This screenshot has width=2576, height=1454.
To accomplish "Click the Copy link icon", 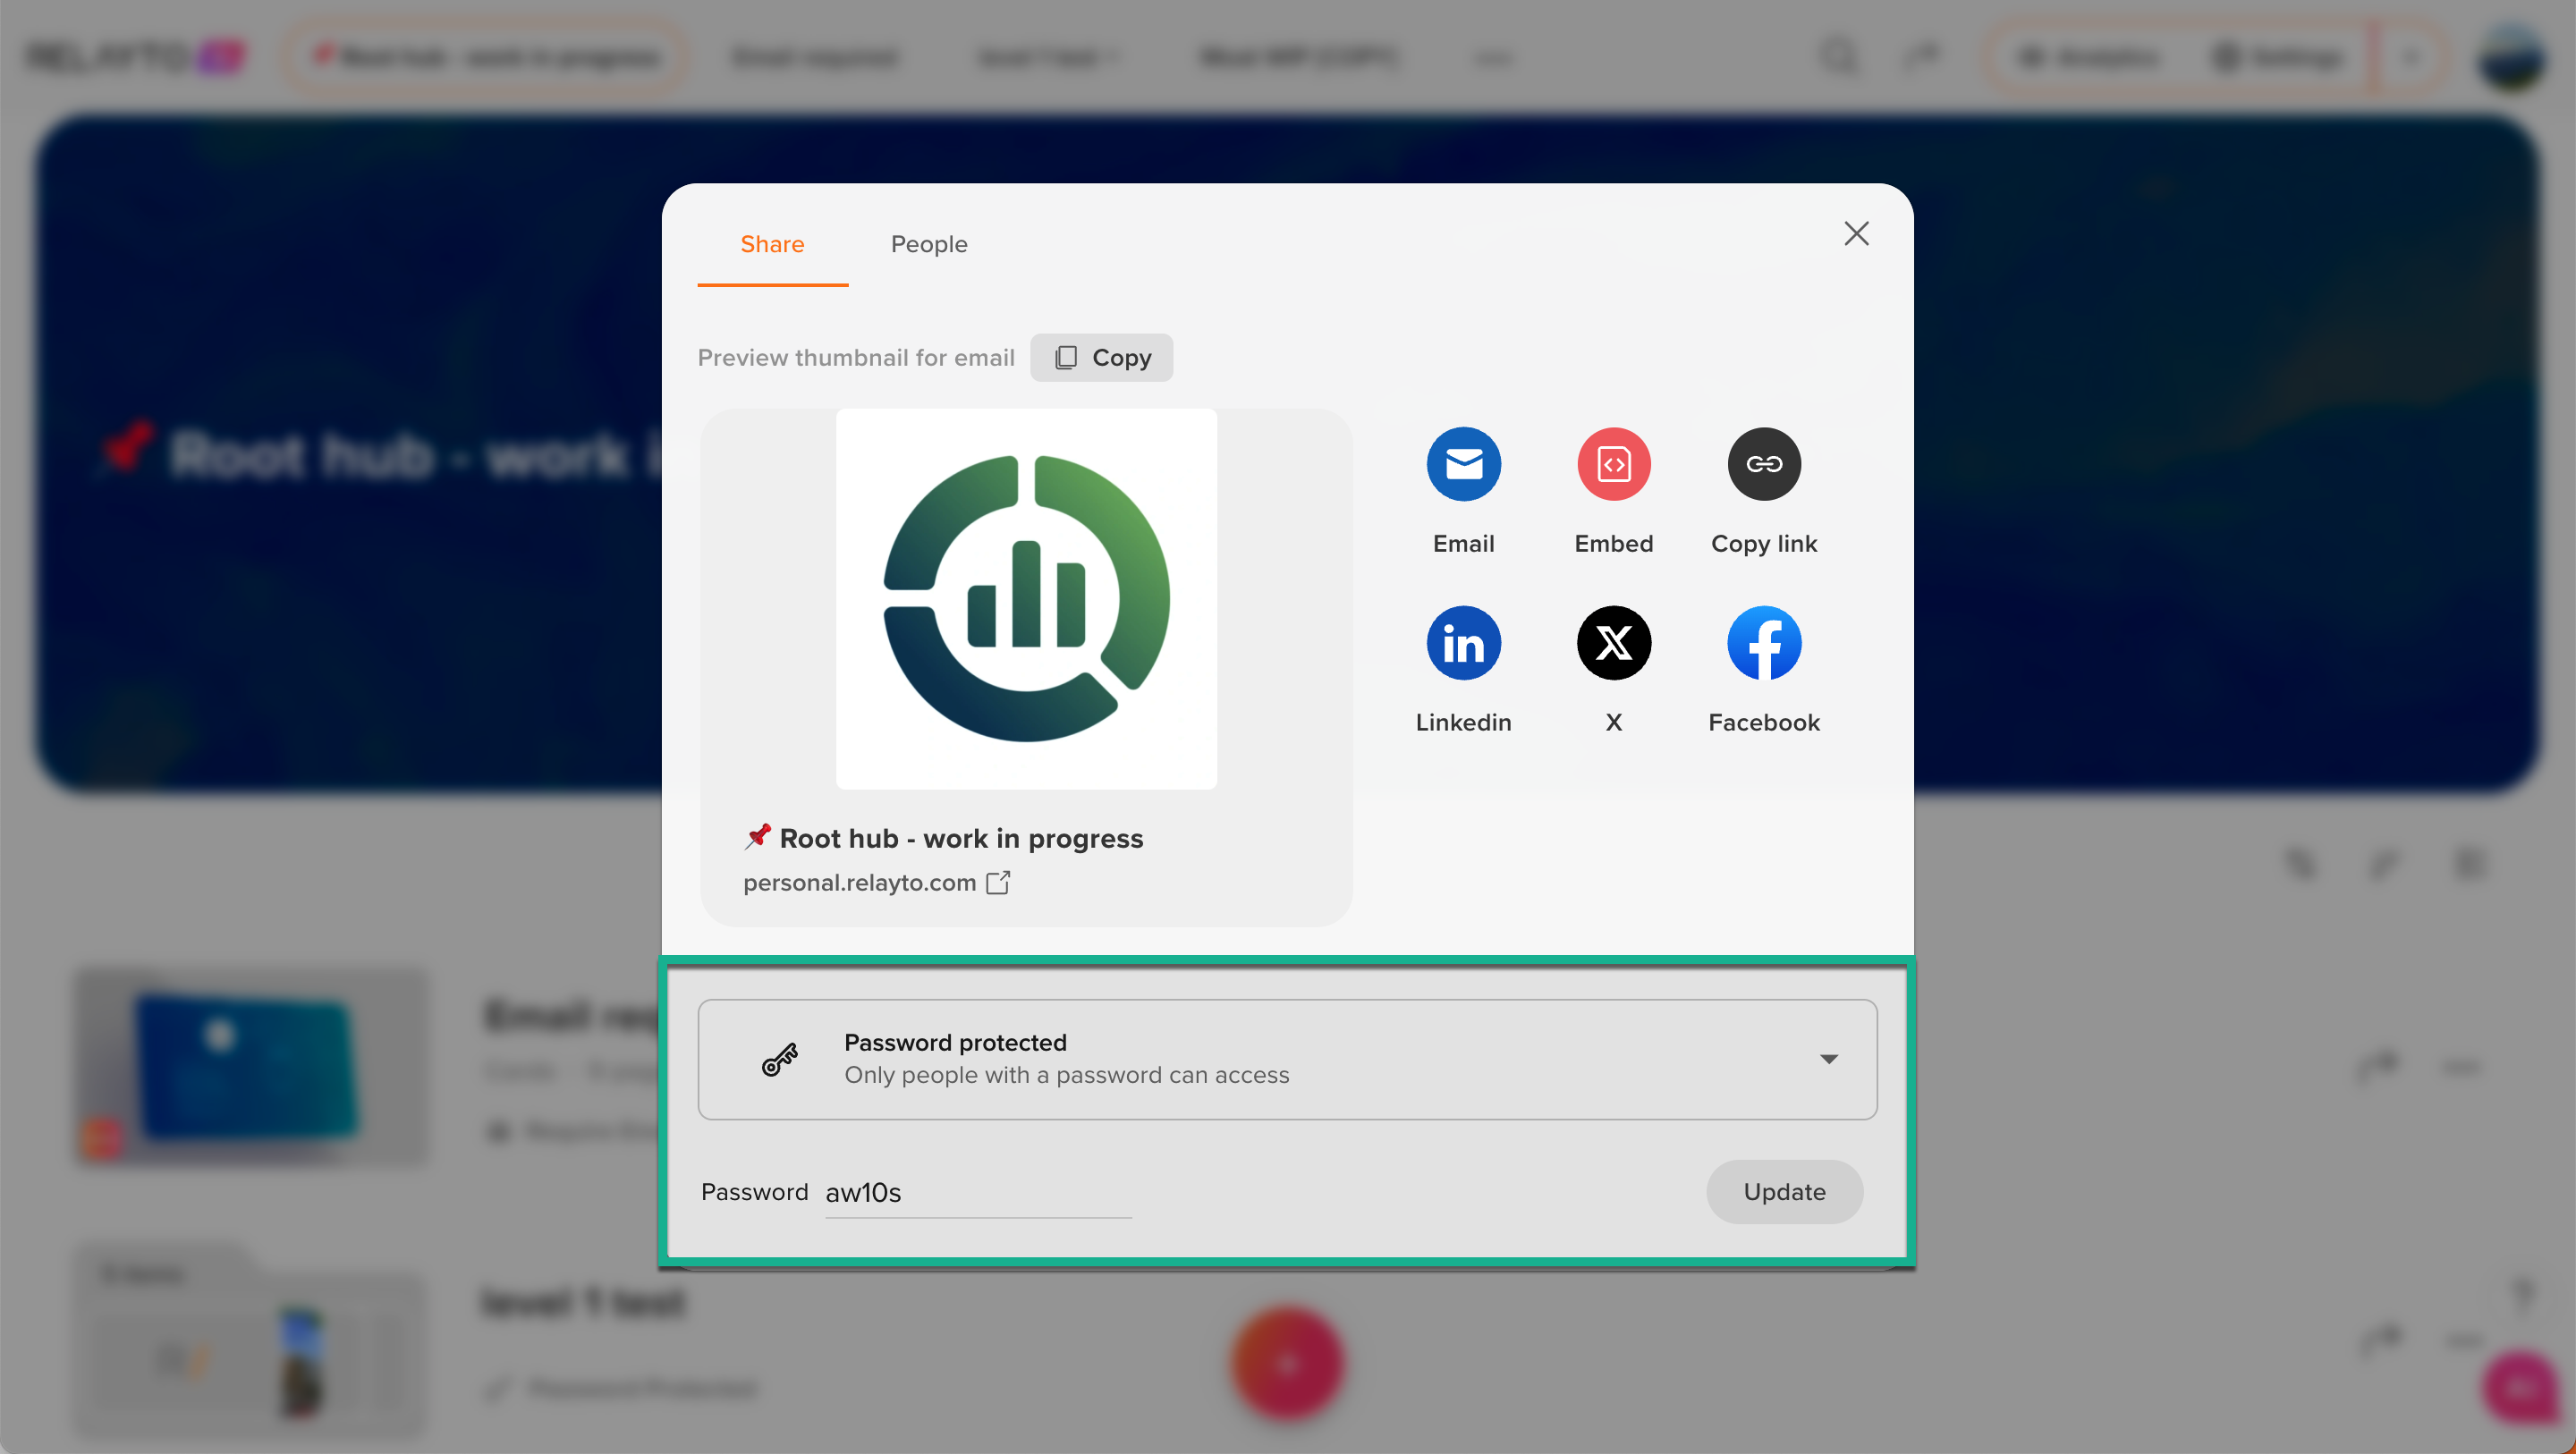I will coord(1764,464).
